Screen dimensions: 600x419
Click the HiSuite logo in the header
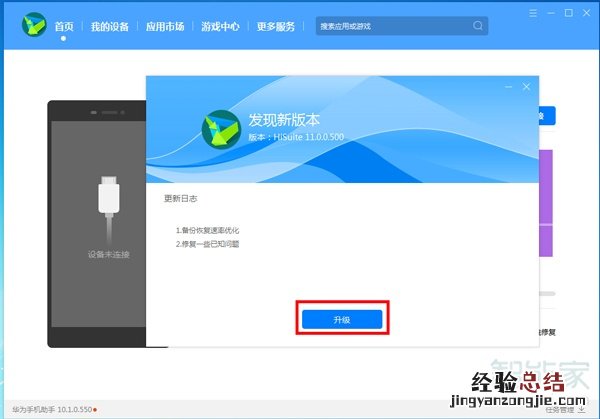34,24
